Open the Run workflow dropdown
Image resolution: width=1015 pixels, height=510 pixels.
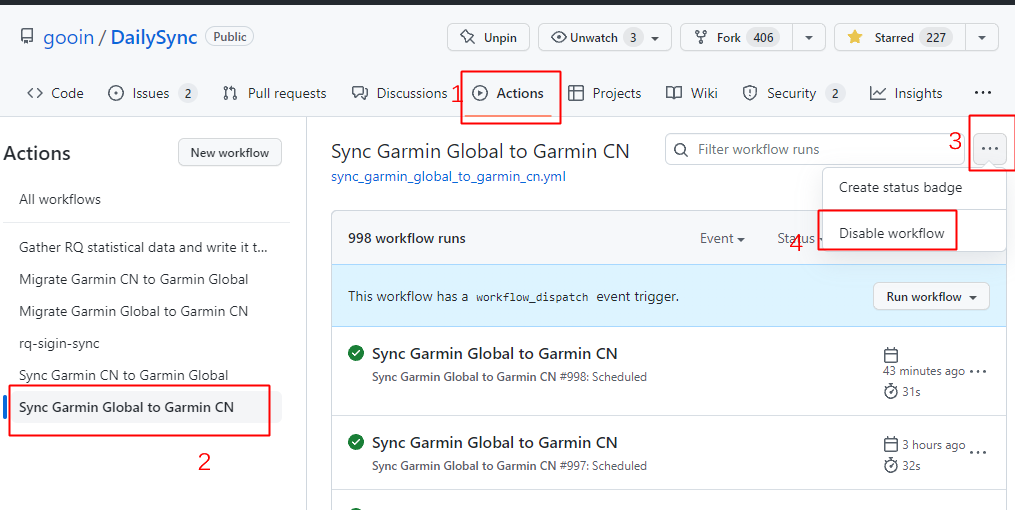pyautogui.click(x=931, y=297)
